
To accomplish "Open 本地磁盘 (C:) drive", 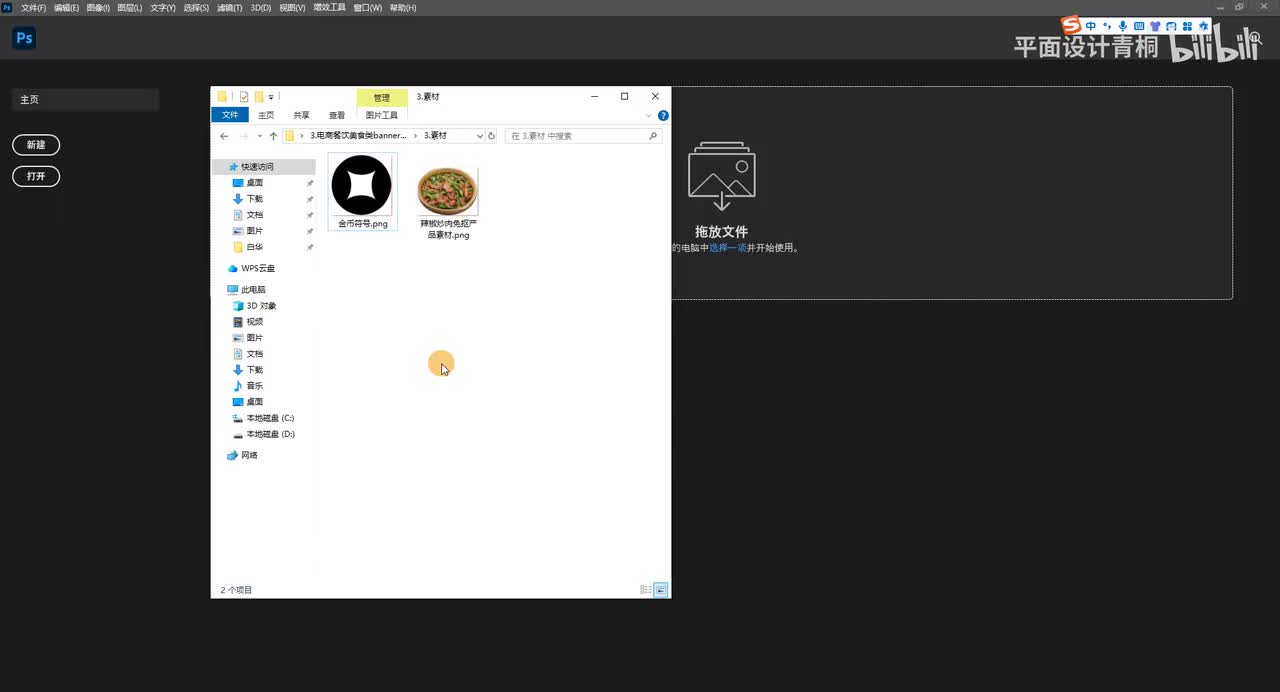I will point(270,418).
